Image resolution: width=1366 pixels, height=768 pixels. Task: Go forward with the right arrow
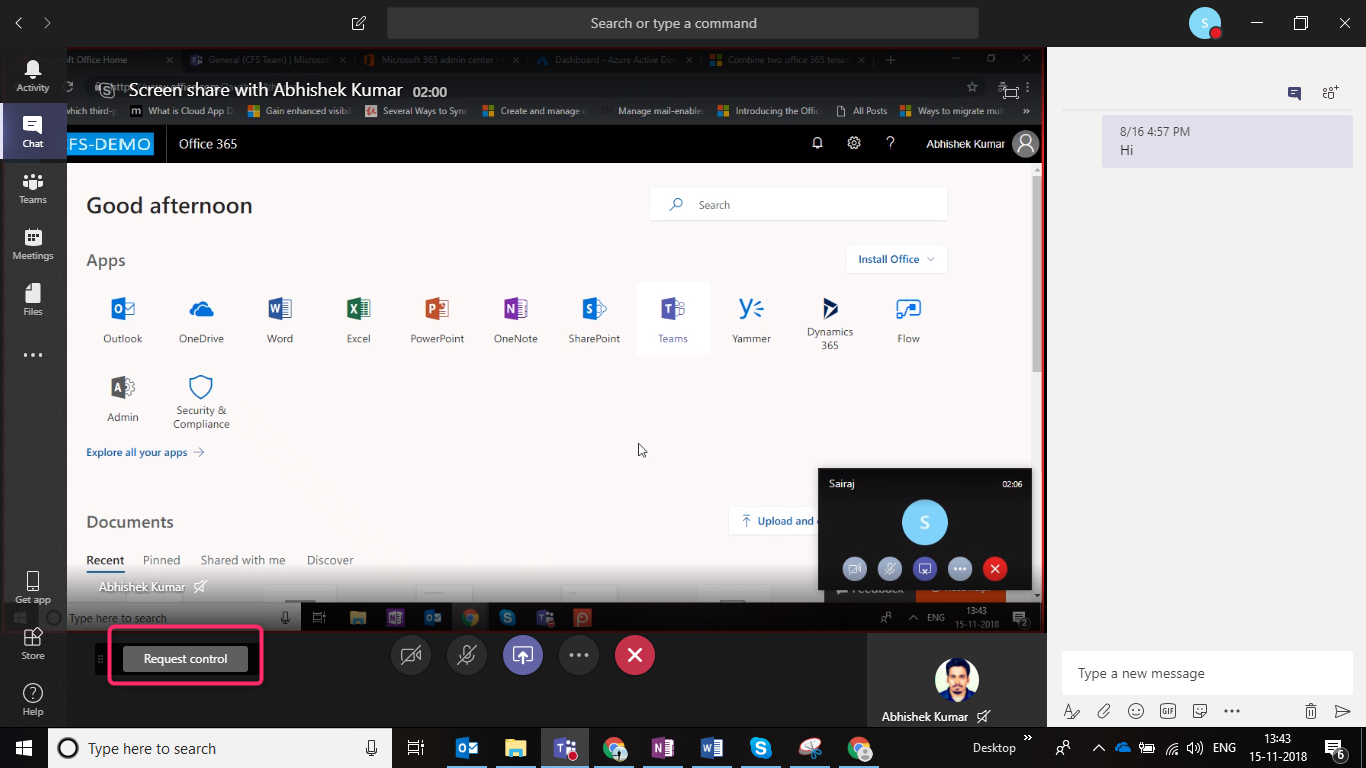point(47,22)
